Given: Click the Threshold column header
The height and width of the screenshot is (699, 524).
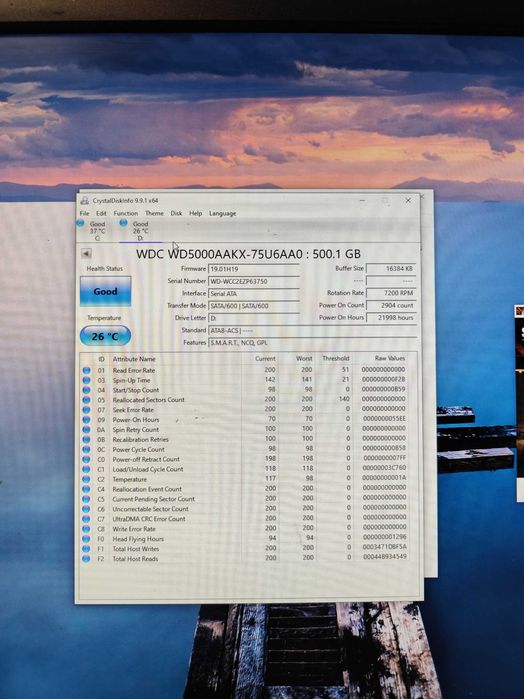Looking at the screenshot, I should click(x=335, y=358).
